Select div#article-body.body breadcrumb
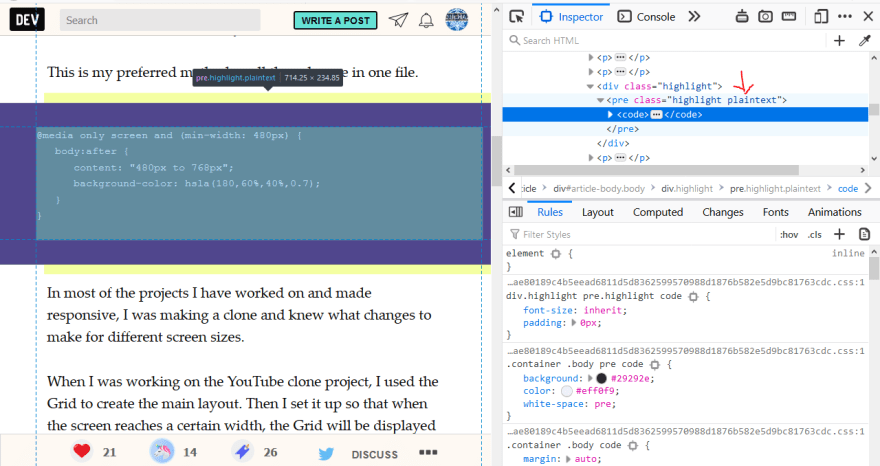The height and width of the screenshot is (466, 880). [x=599, y=189]
